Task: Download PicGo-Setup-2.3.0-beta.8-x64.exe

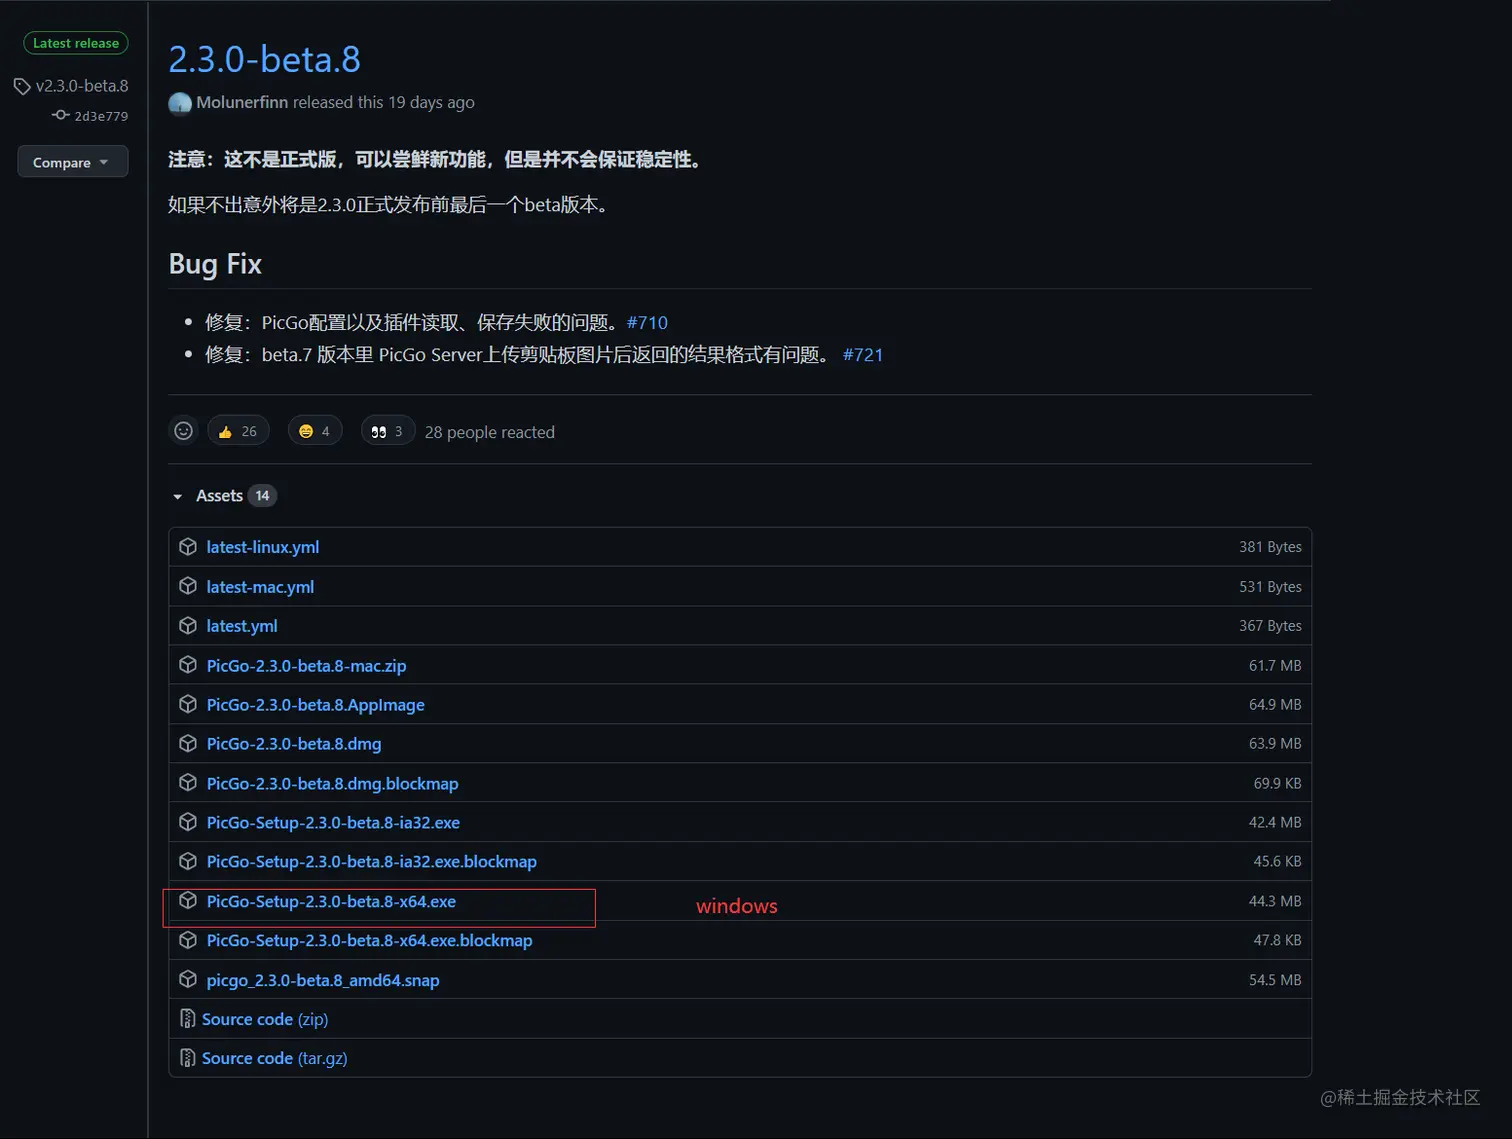Action: tap(331, 902)
